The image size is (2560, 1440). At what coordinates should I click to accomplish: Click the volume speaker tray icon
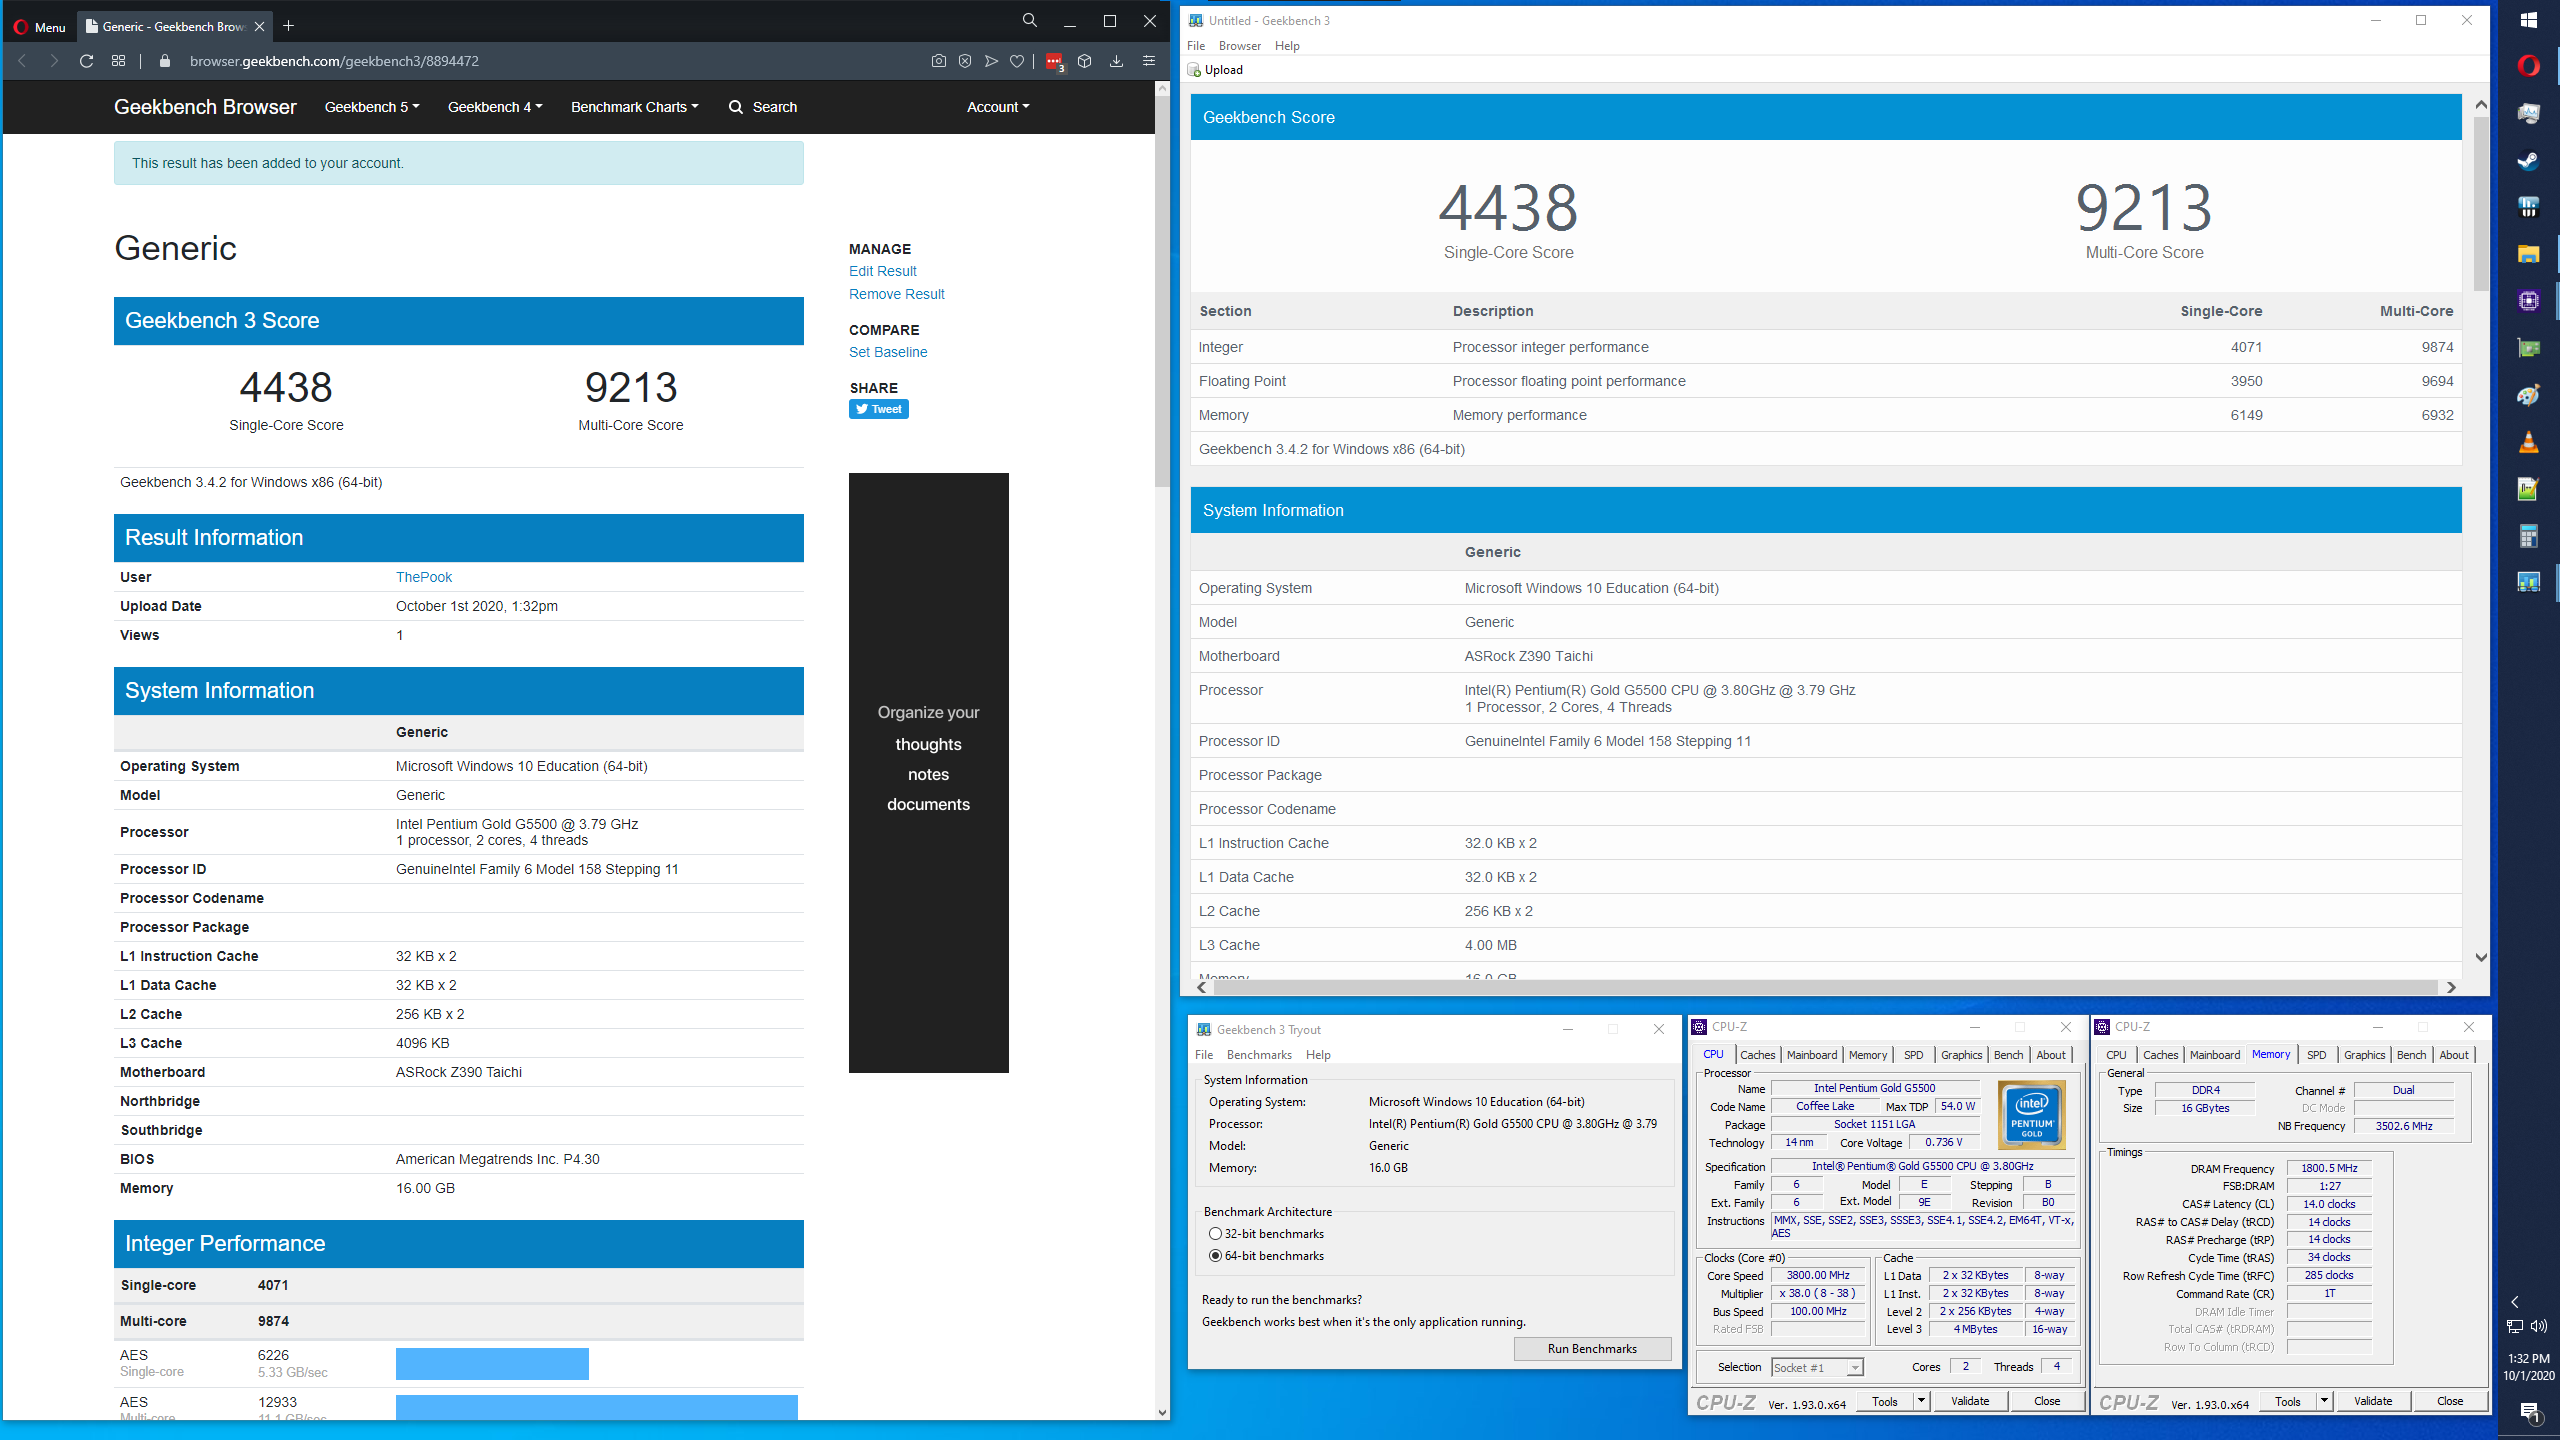pos(2539,1326)
